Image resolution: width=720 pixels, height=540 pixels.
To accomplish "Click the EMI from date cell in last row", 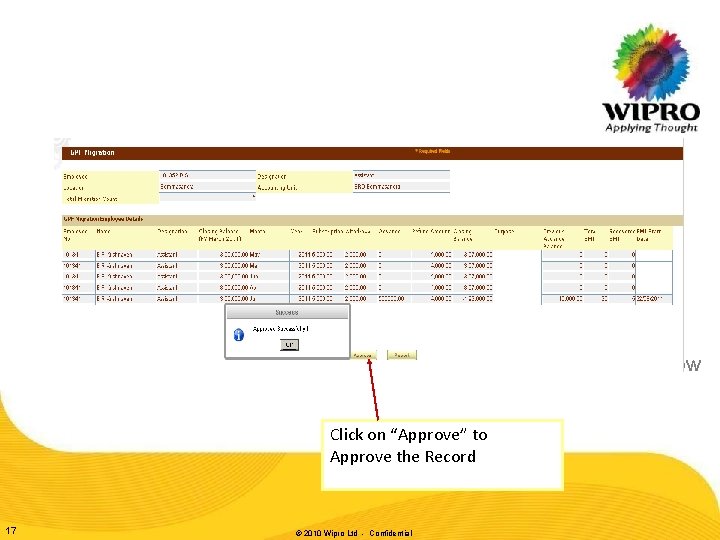I will [x=653, y=299].
